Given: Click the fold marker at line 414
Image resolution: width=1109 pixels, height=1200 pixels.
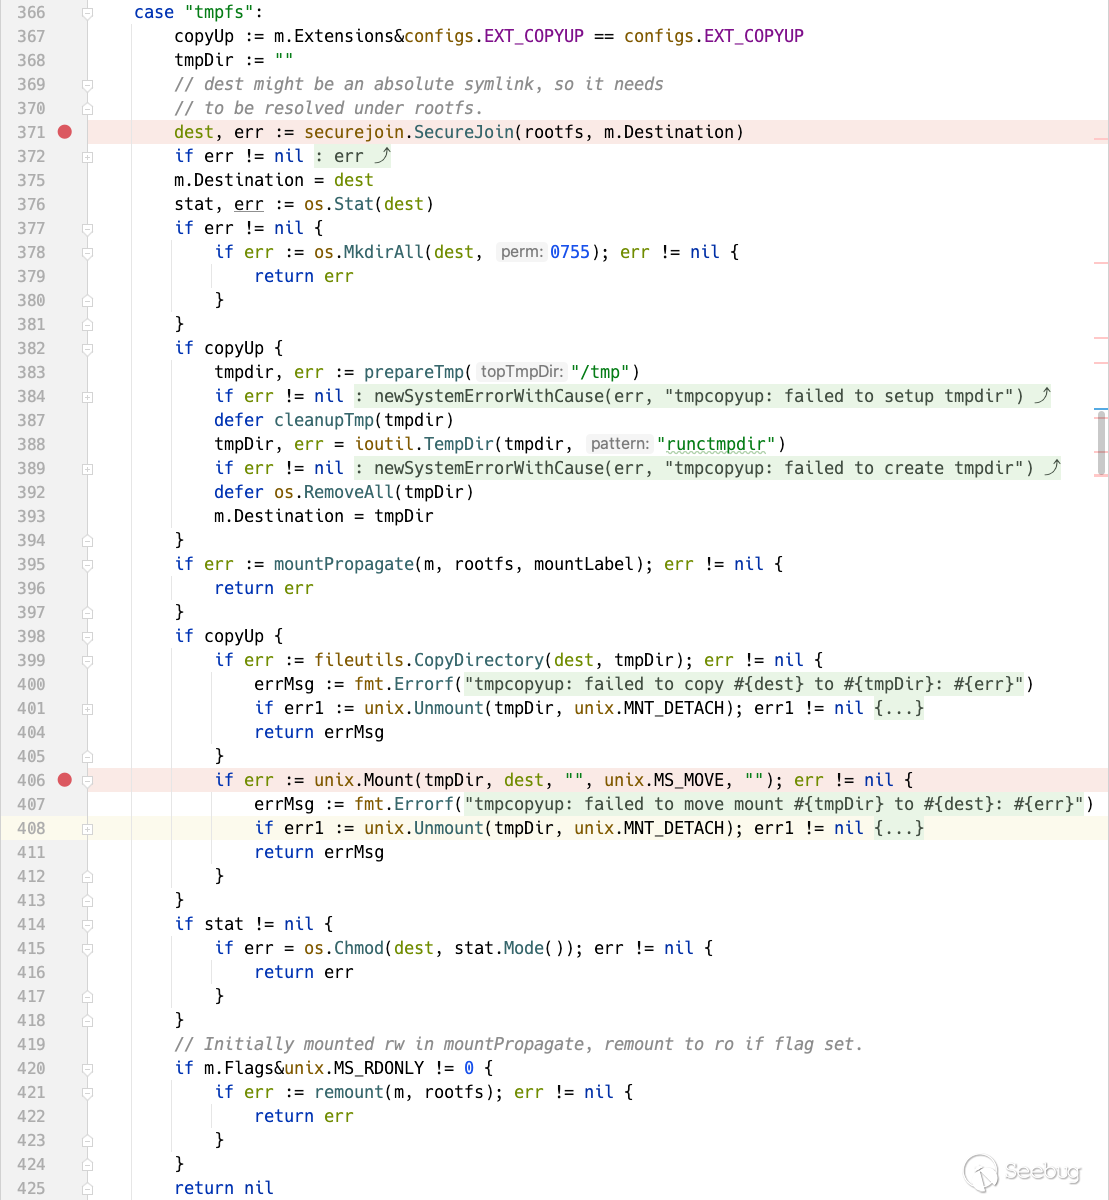Looking at the screenshot, I should [x=88, y=924].
